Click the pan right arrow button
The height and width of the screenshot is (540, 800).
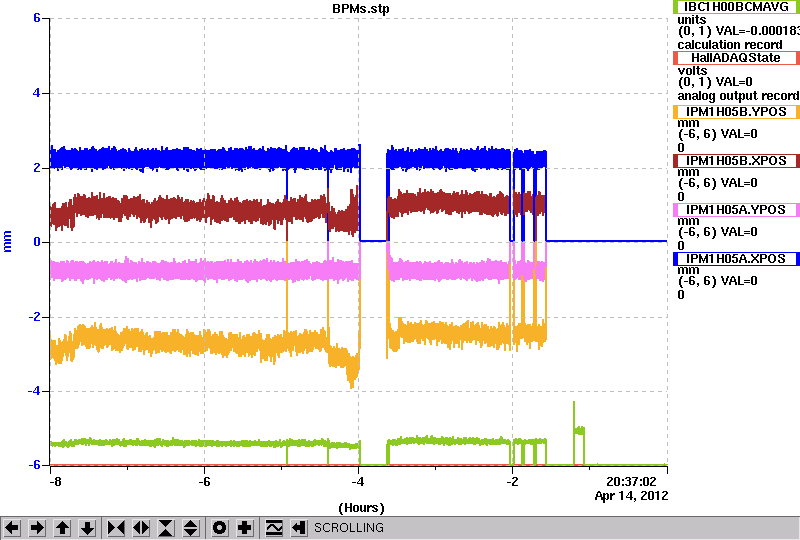[37, 528]
